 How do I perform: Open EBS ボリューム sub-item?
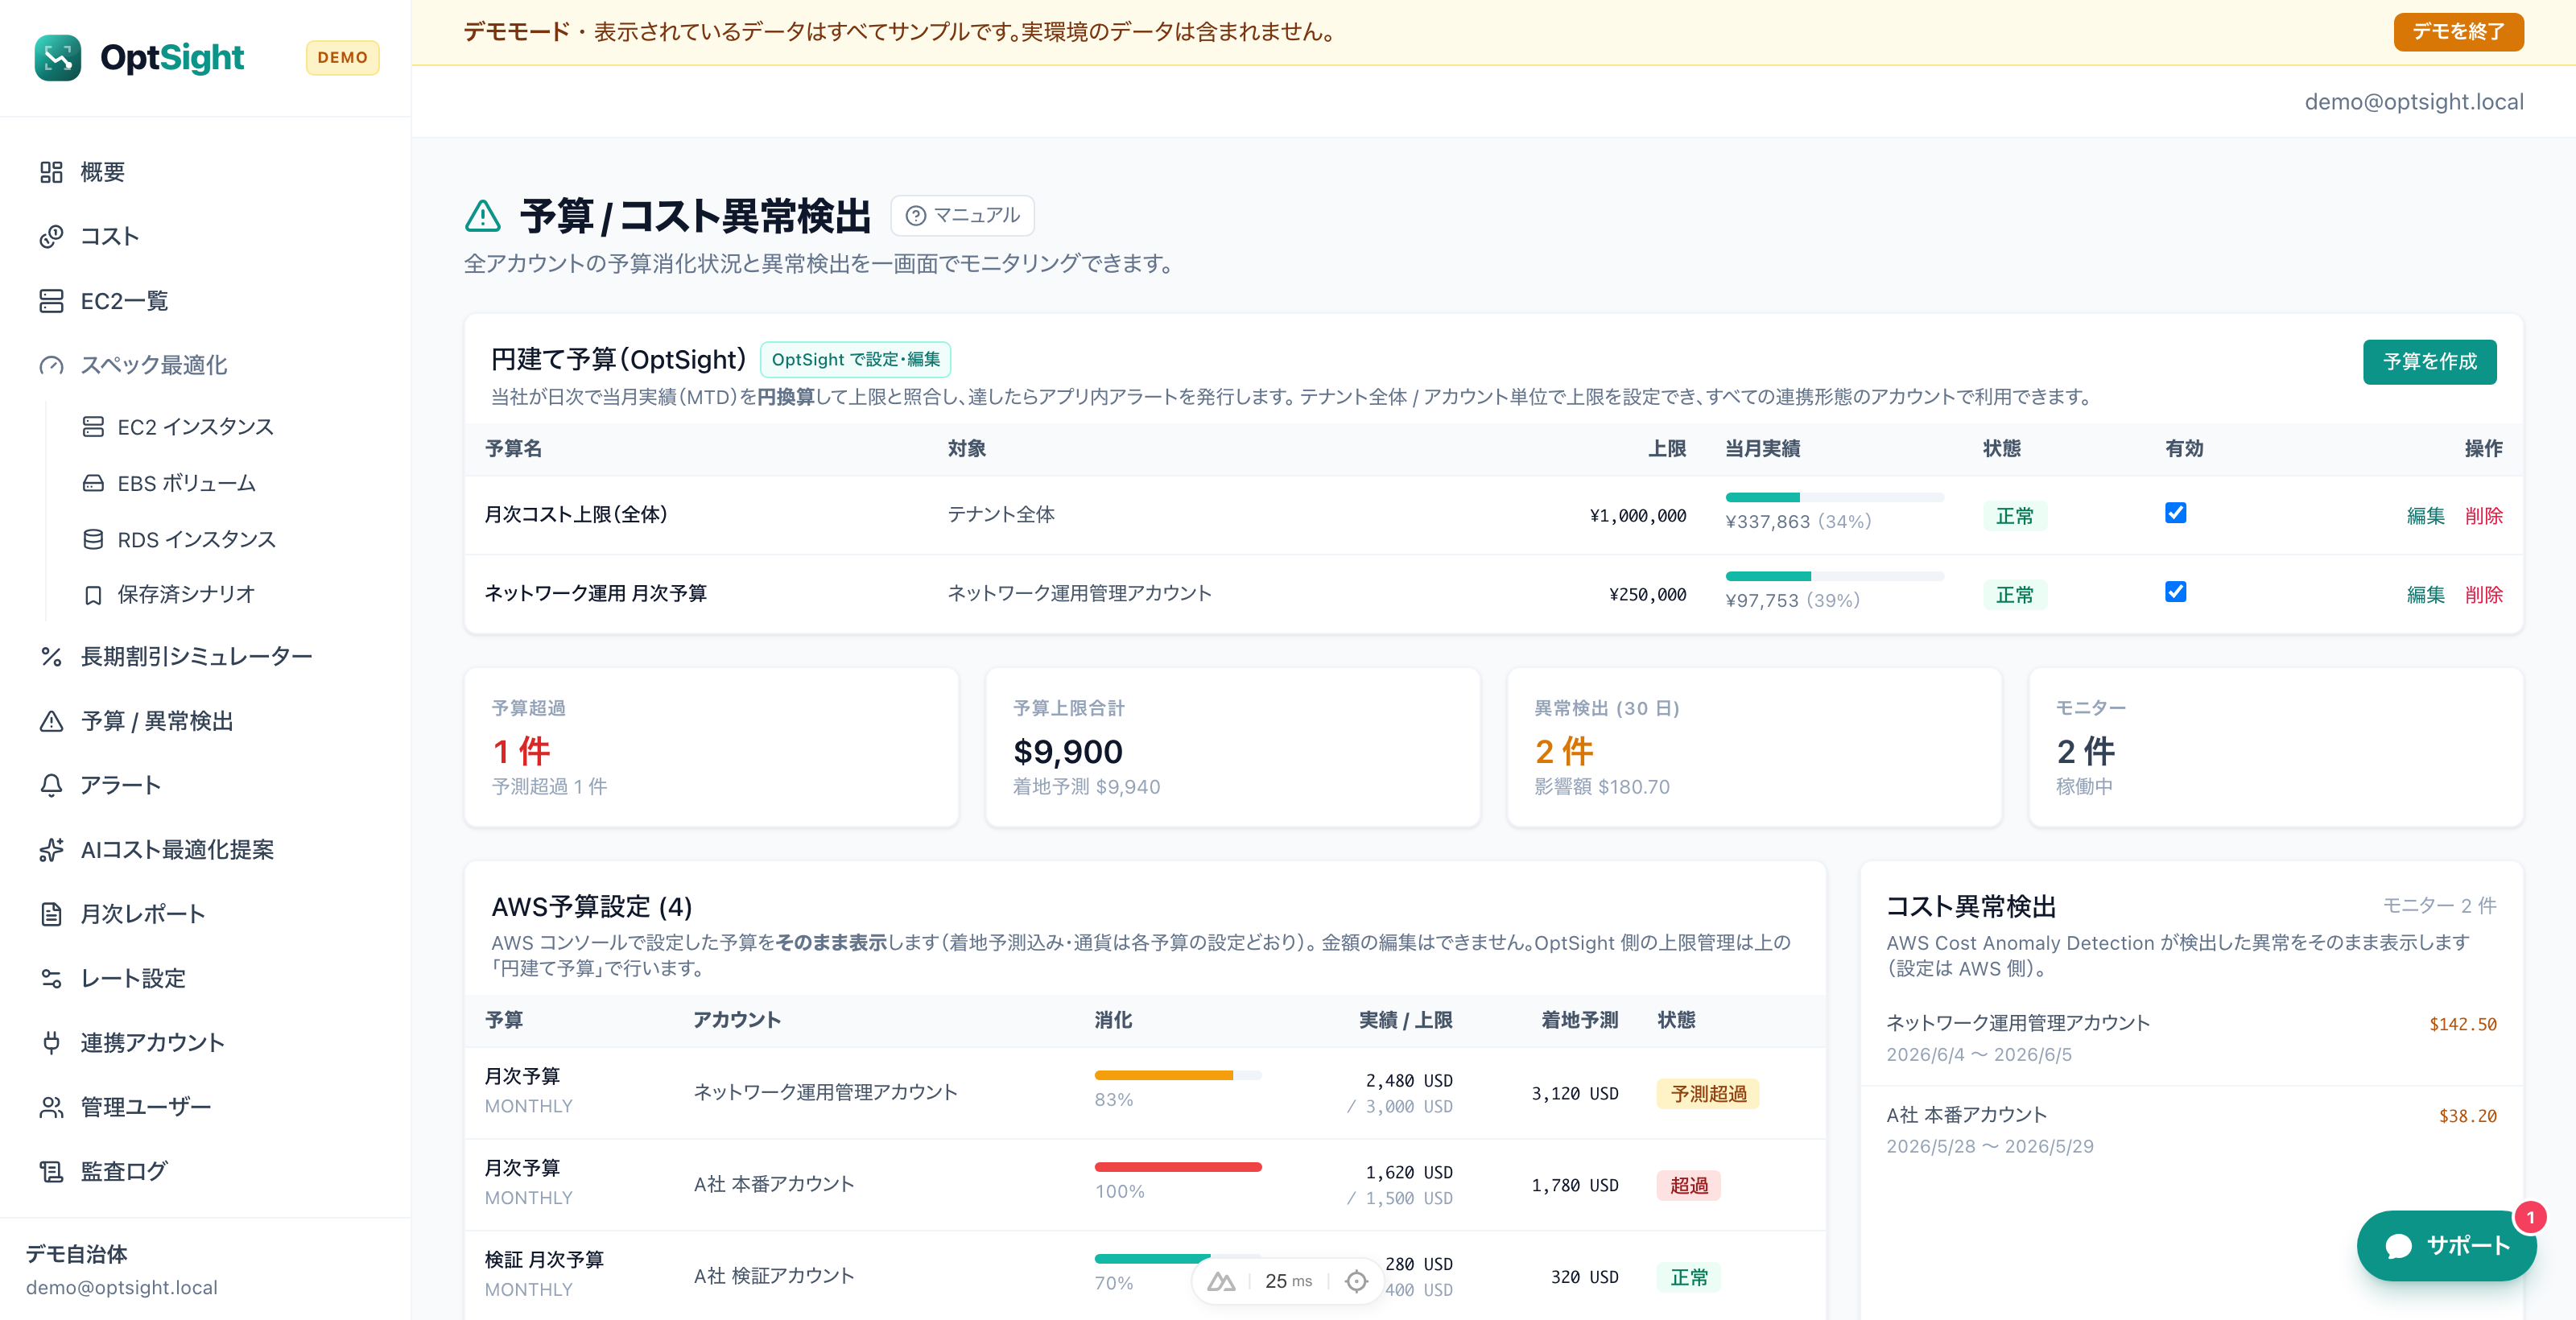coord(226,484)
